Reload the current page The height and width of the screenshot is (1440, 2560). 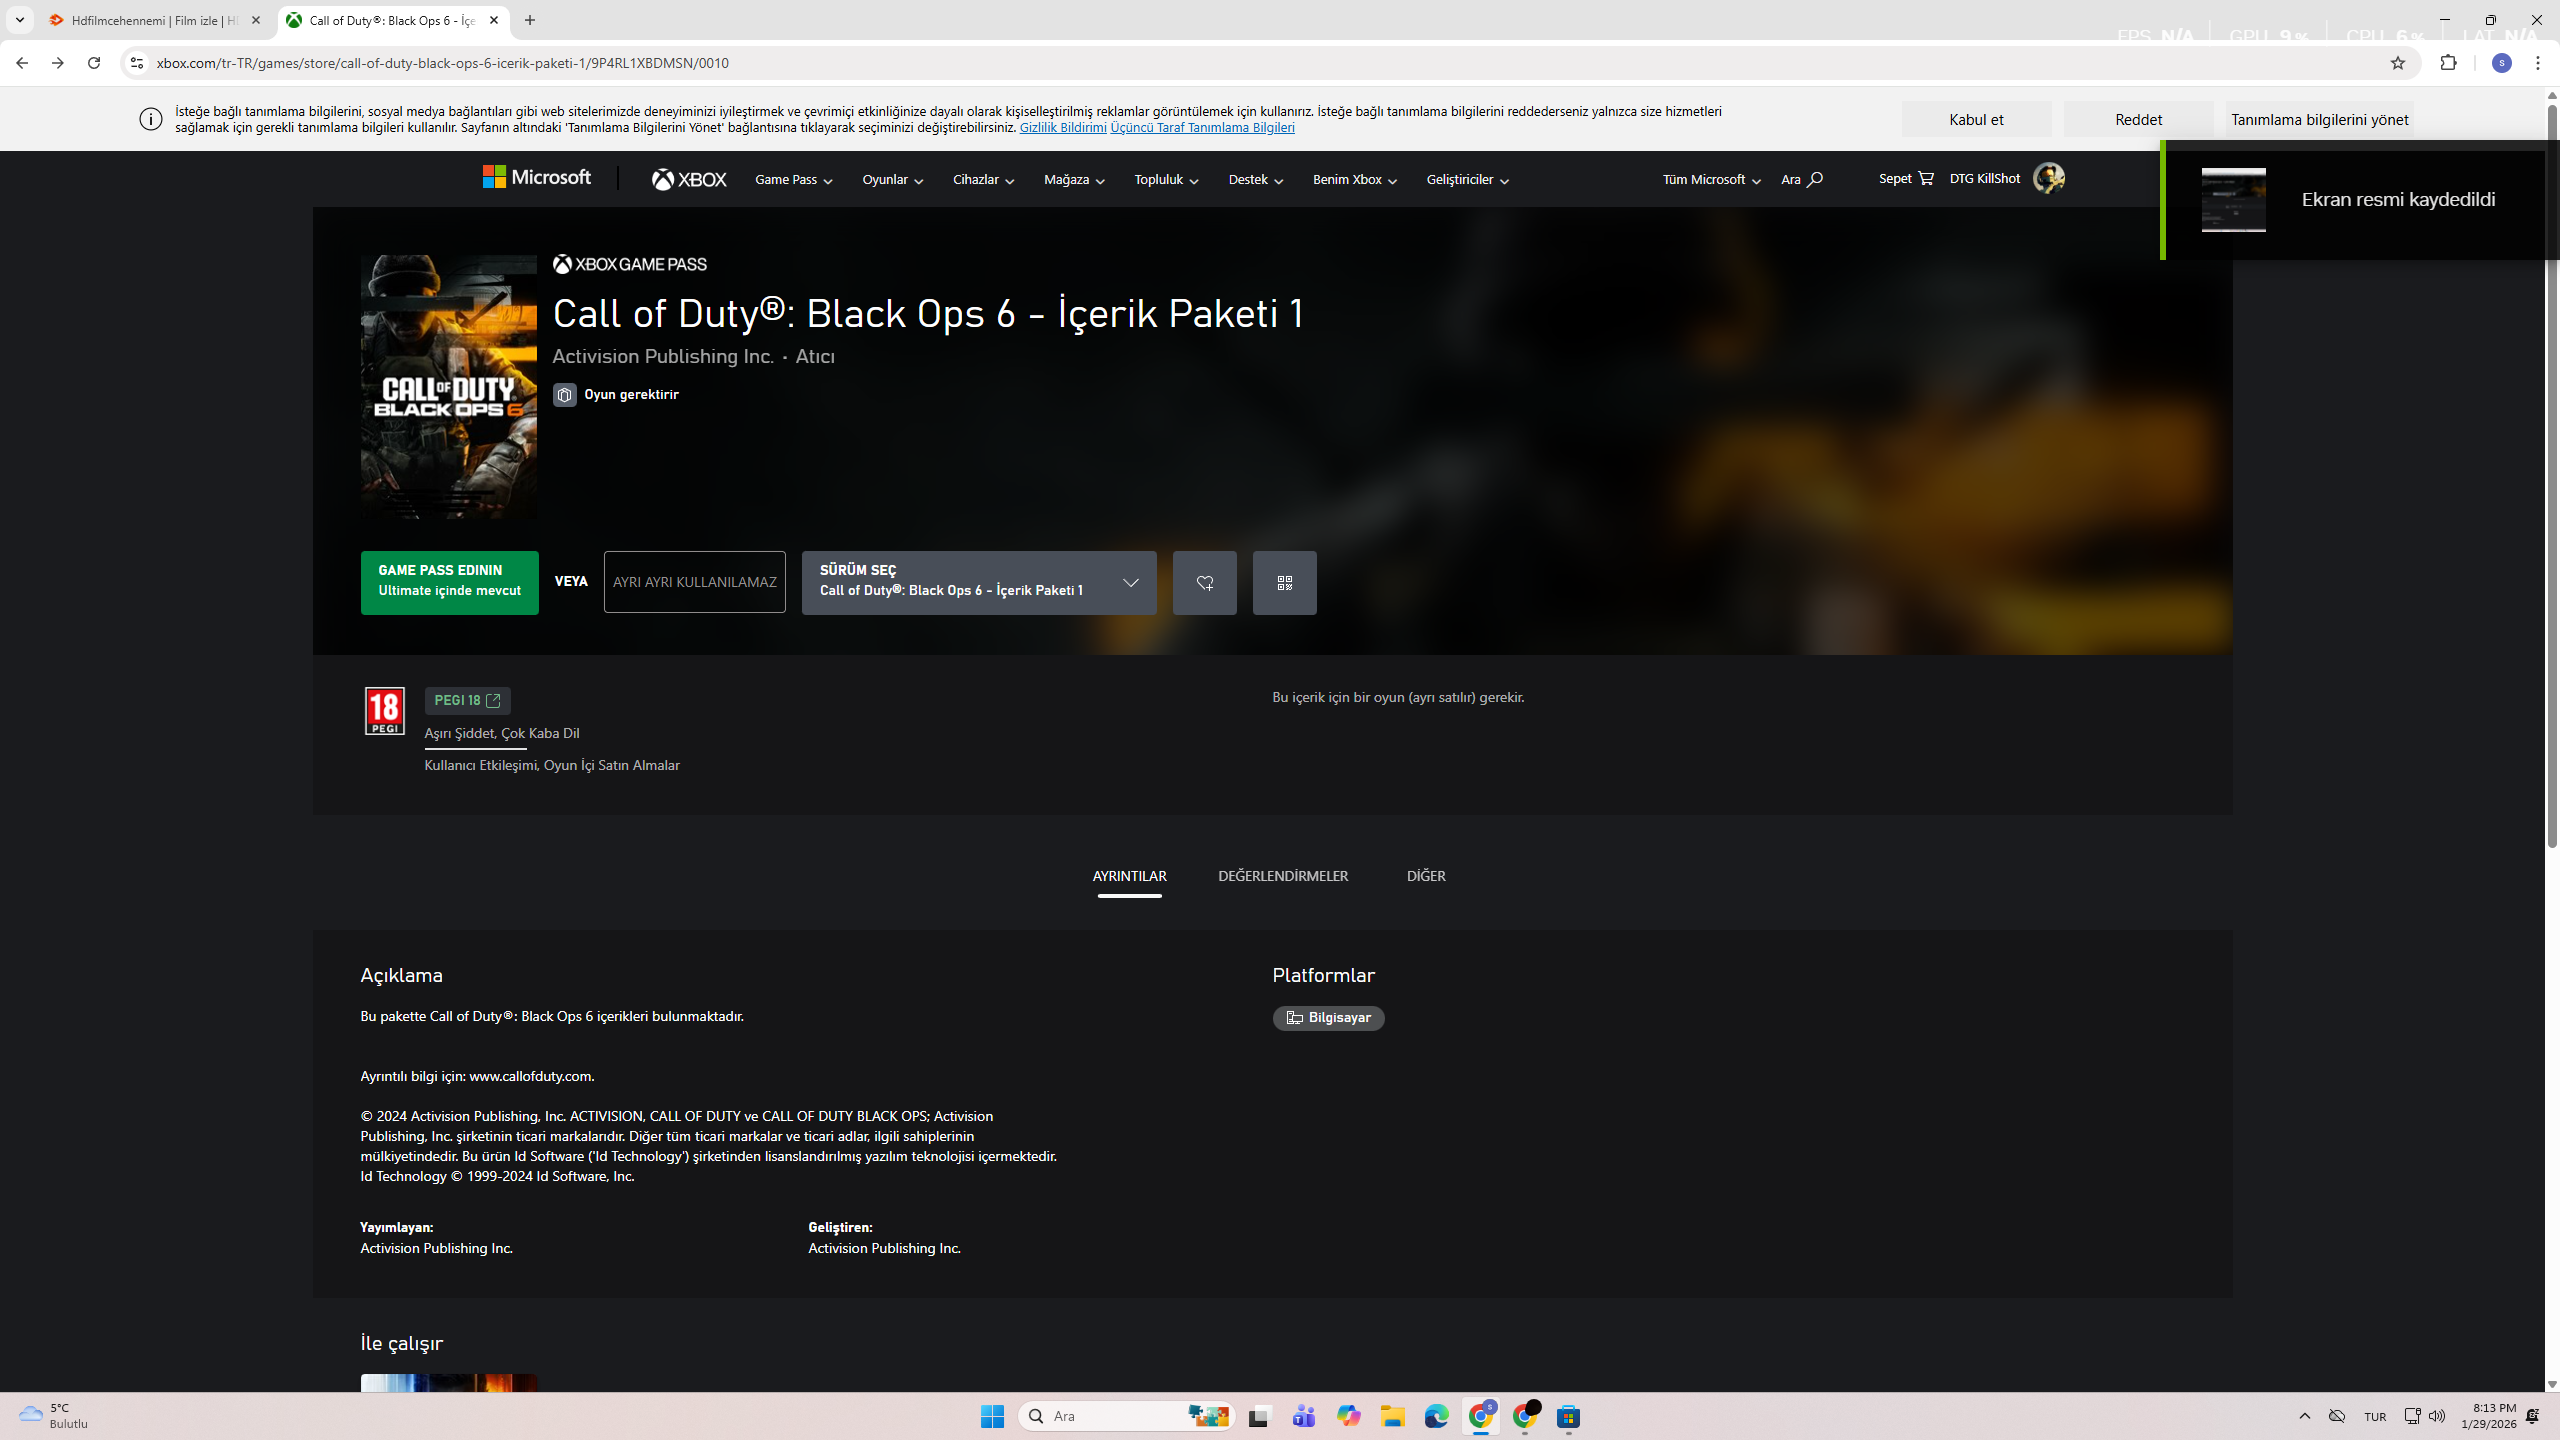point(94,63)
